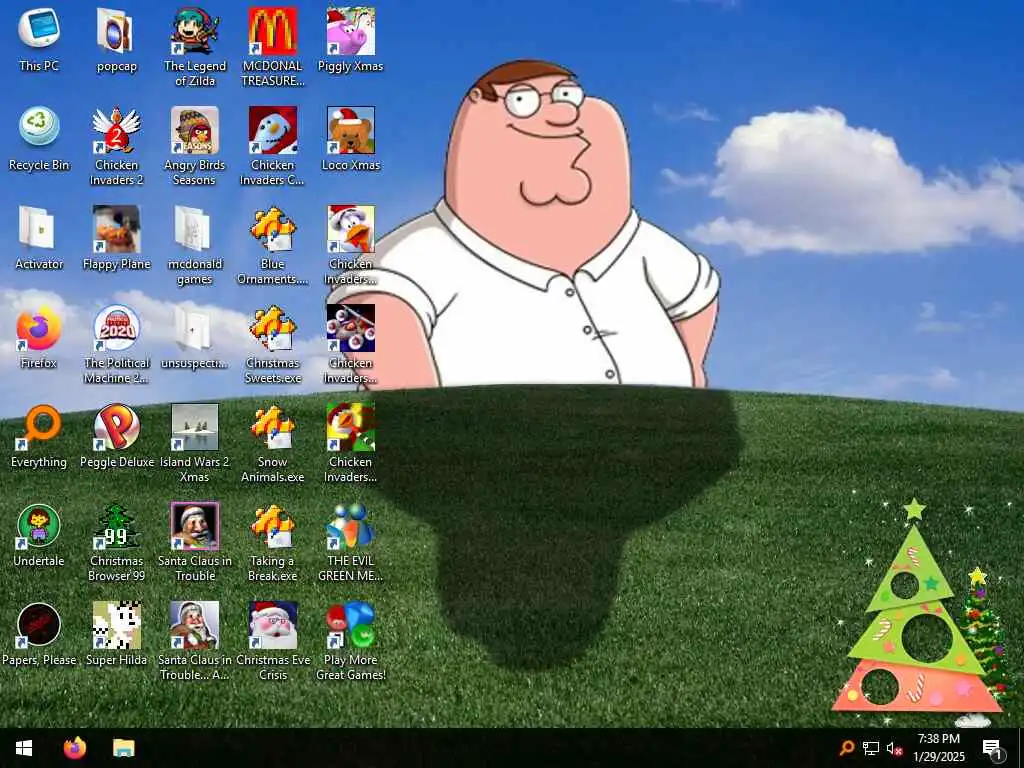Open the clock showing 7:38 PM

click(x=938, y=748)
